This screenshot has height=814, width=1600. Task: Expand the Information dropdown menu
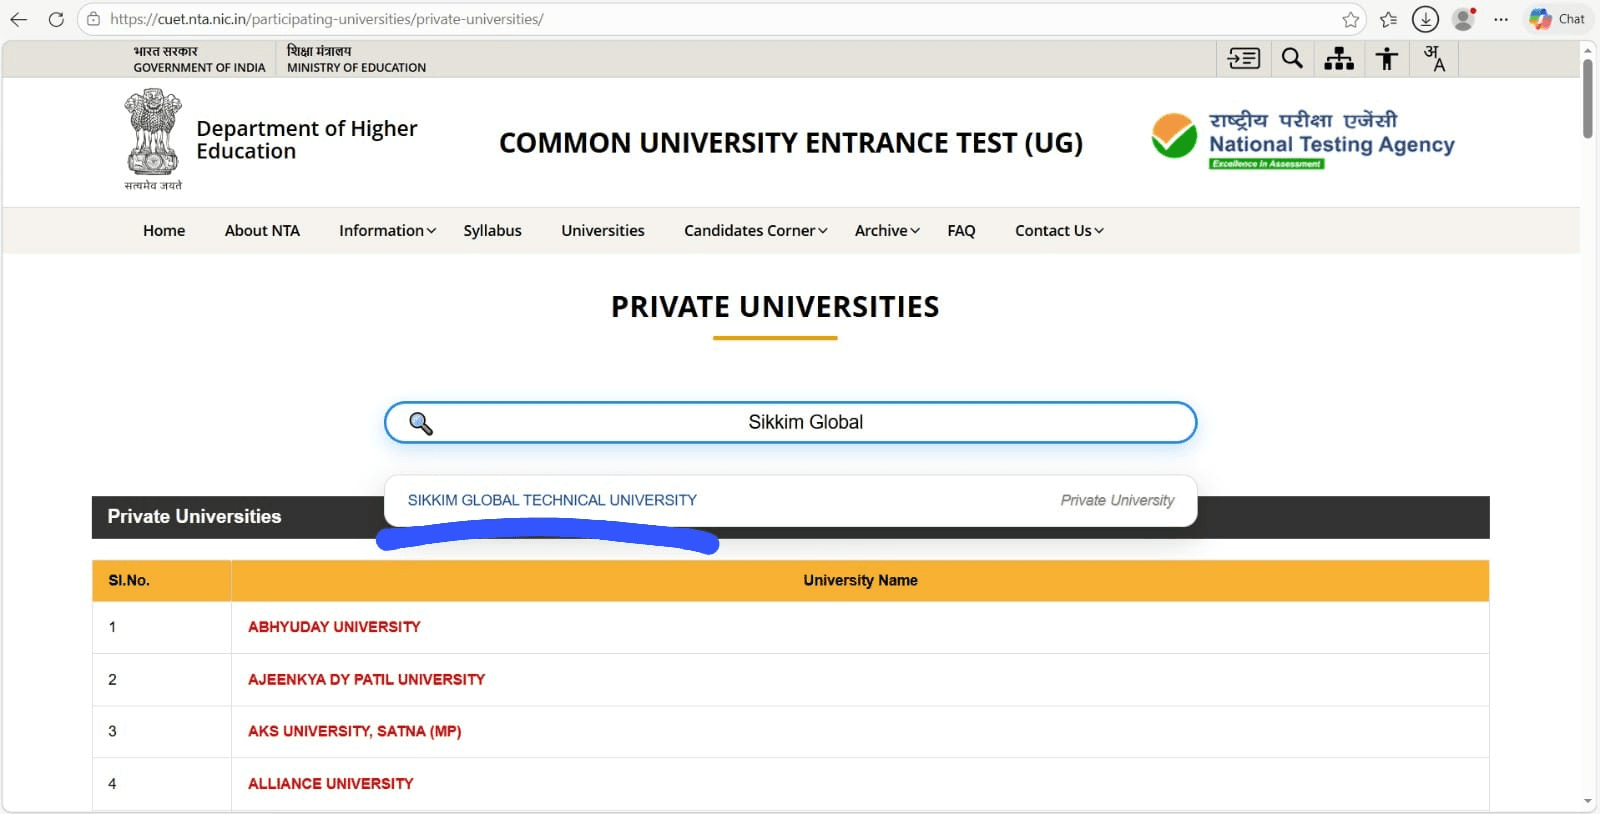tap(387, 231)
